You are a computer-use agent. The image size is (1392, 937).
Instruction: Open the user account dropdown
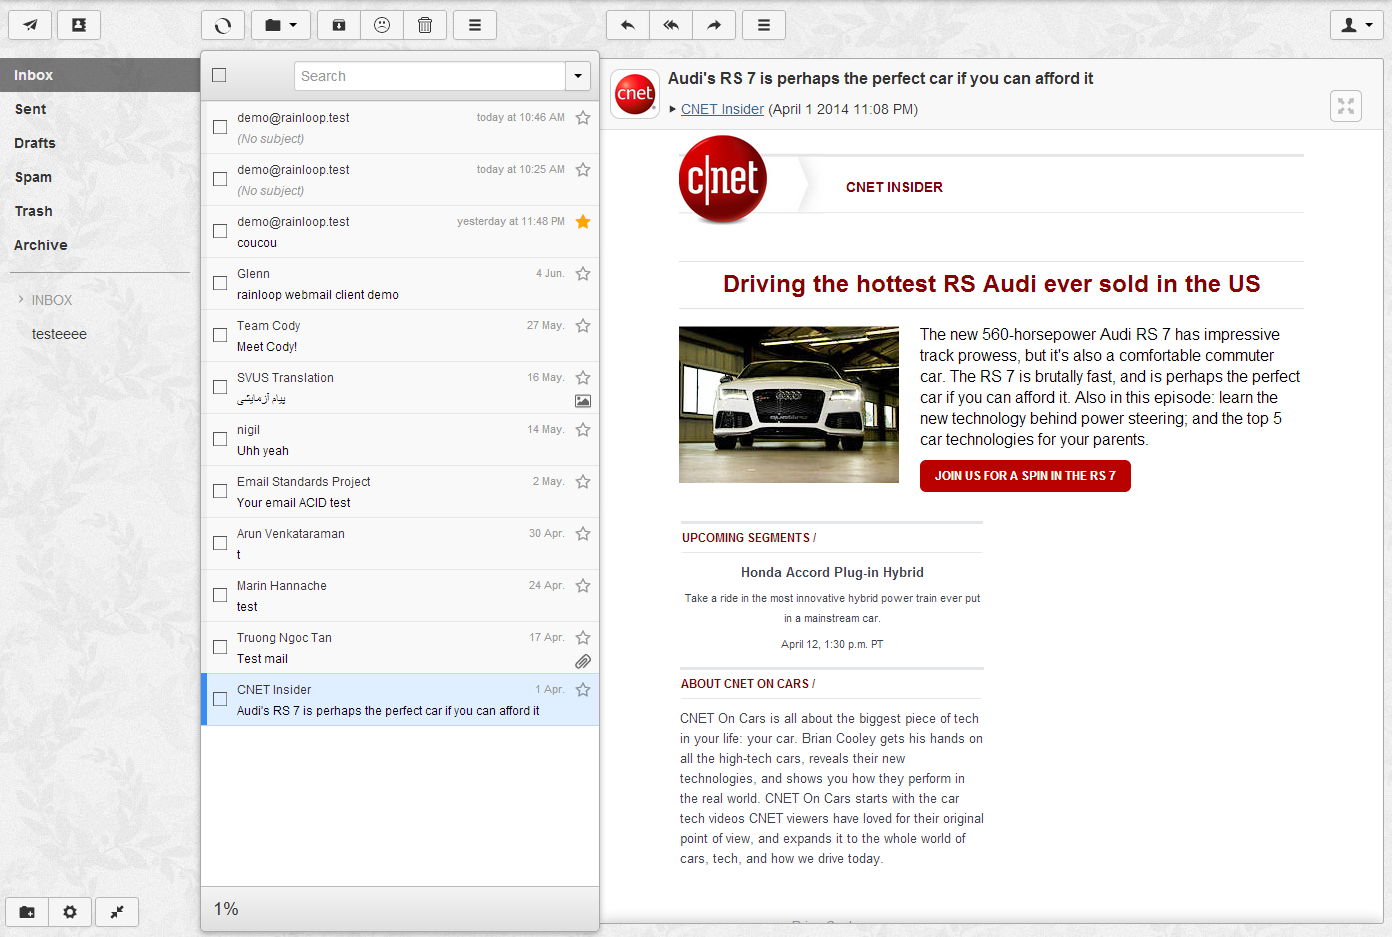pos(1357,25)
